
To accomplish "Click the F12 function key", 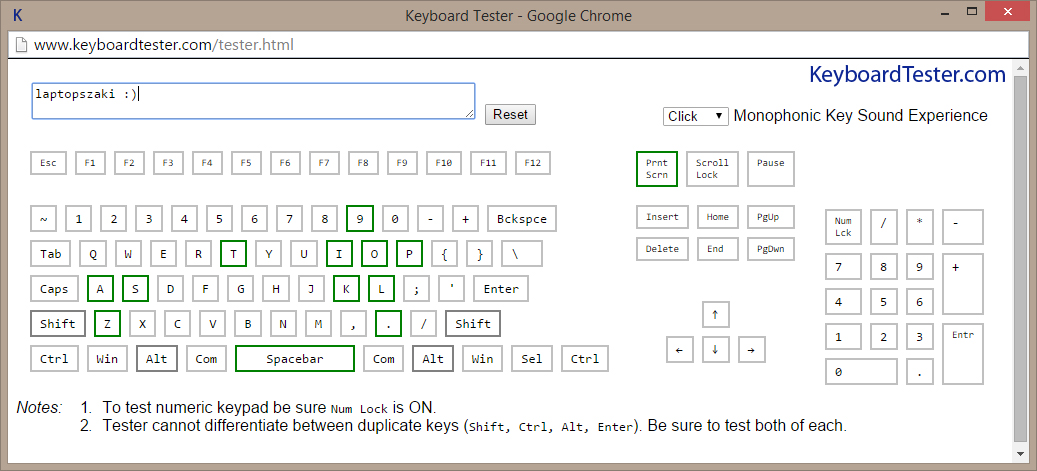I will coord(532,163).
